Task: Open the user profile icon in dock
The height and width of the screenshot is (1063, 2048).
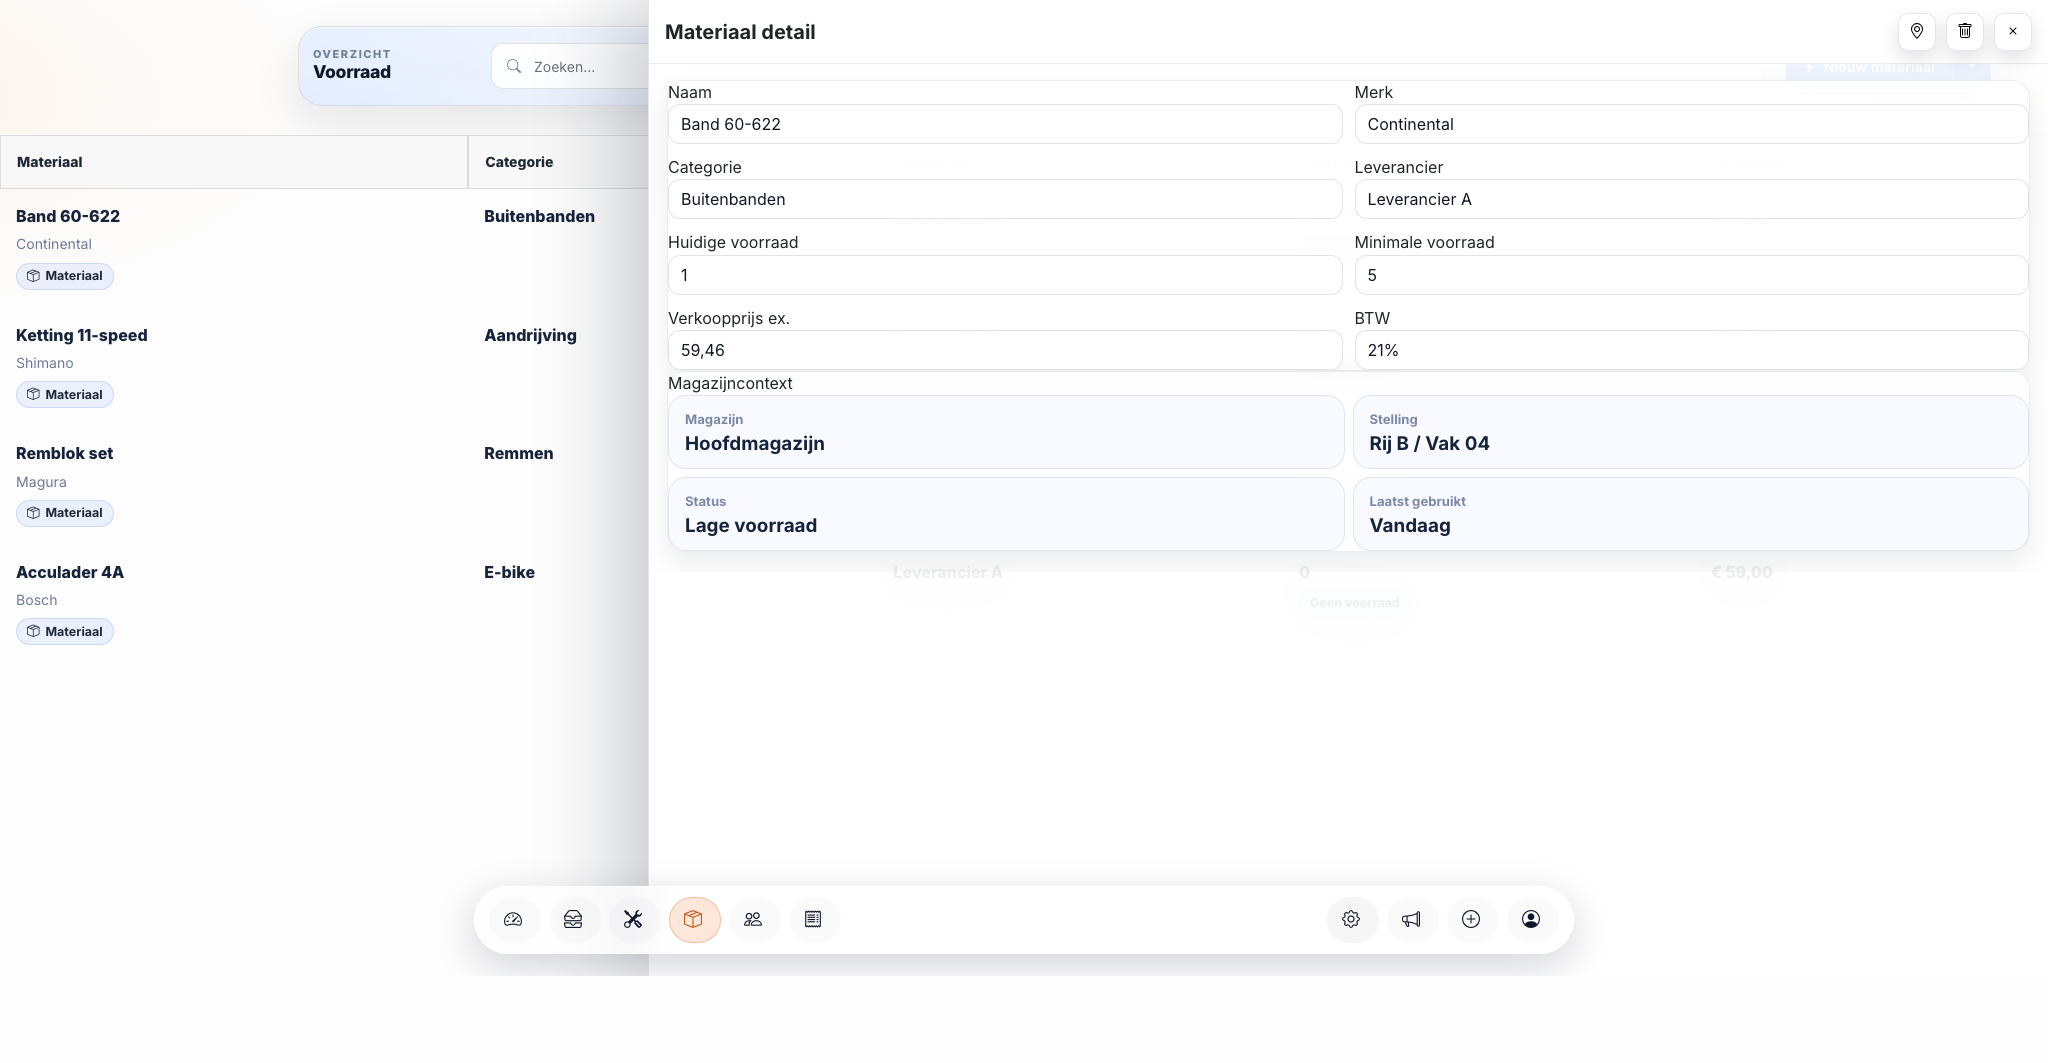Action: [x=1531, y=919]
